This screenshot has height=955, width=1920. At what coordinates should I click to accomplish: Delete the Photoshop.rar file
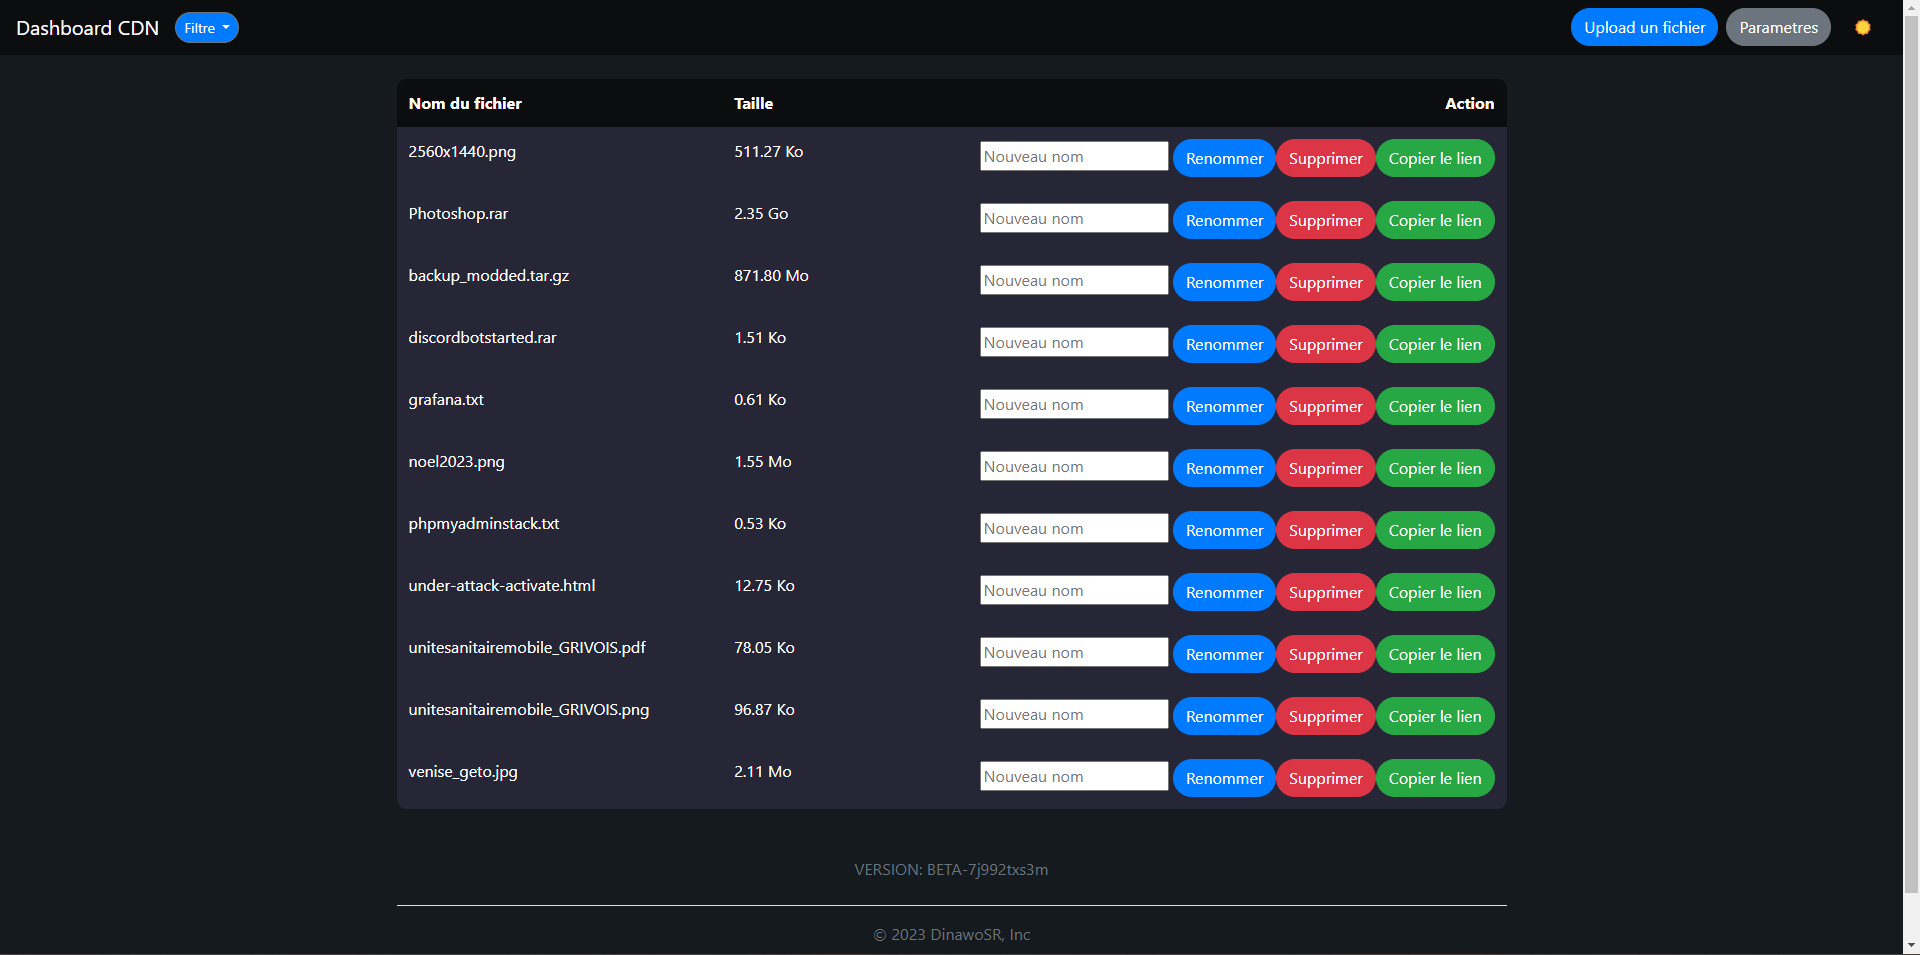point(1324,221)
